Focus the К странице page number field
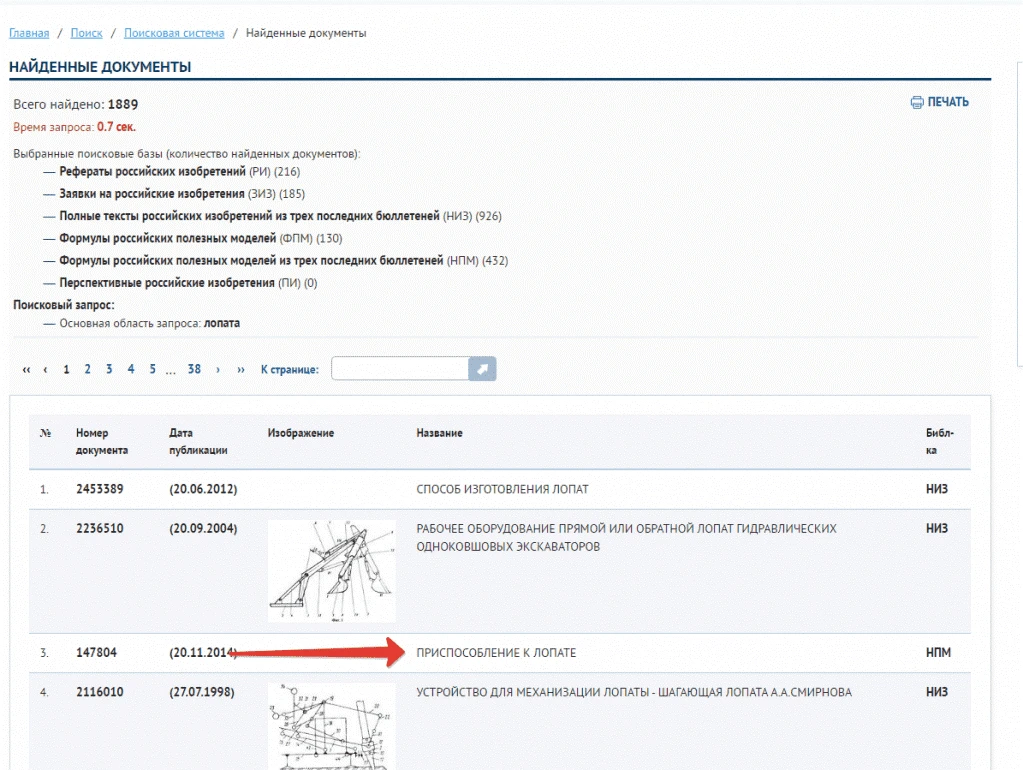 [x=400, y=369]
